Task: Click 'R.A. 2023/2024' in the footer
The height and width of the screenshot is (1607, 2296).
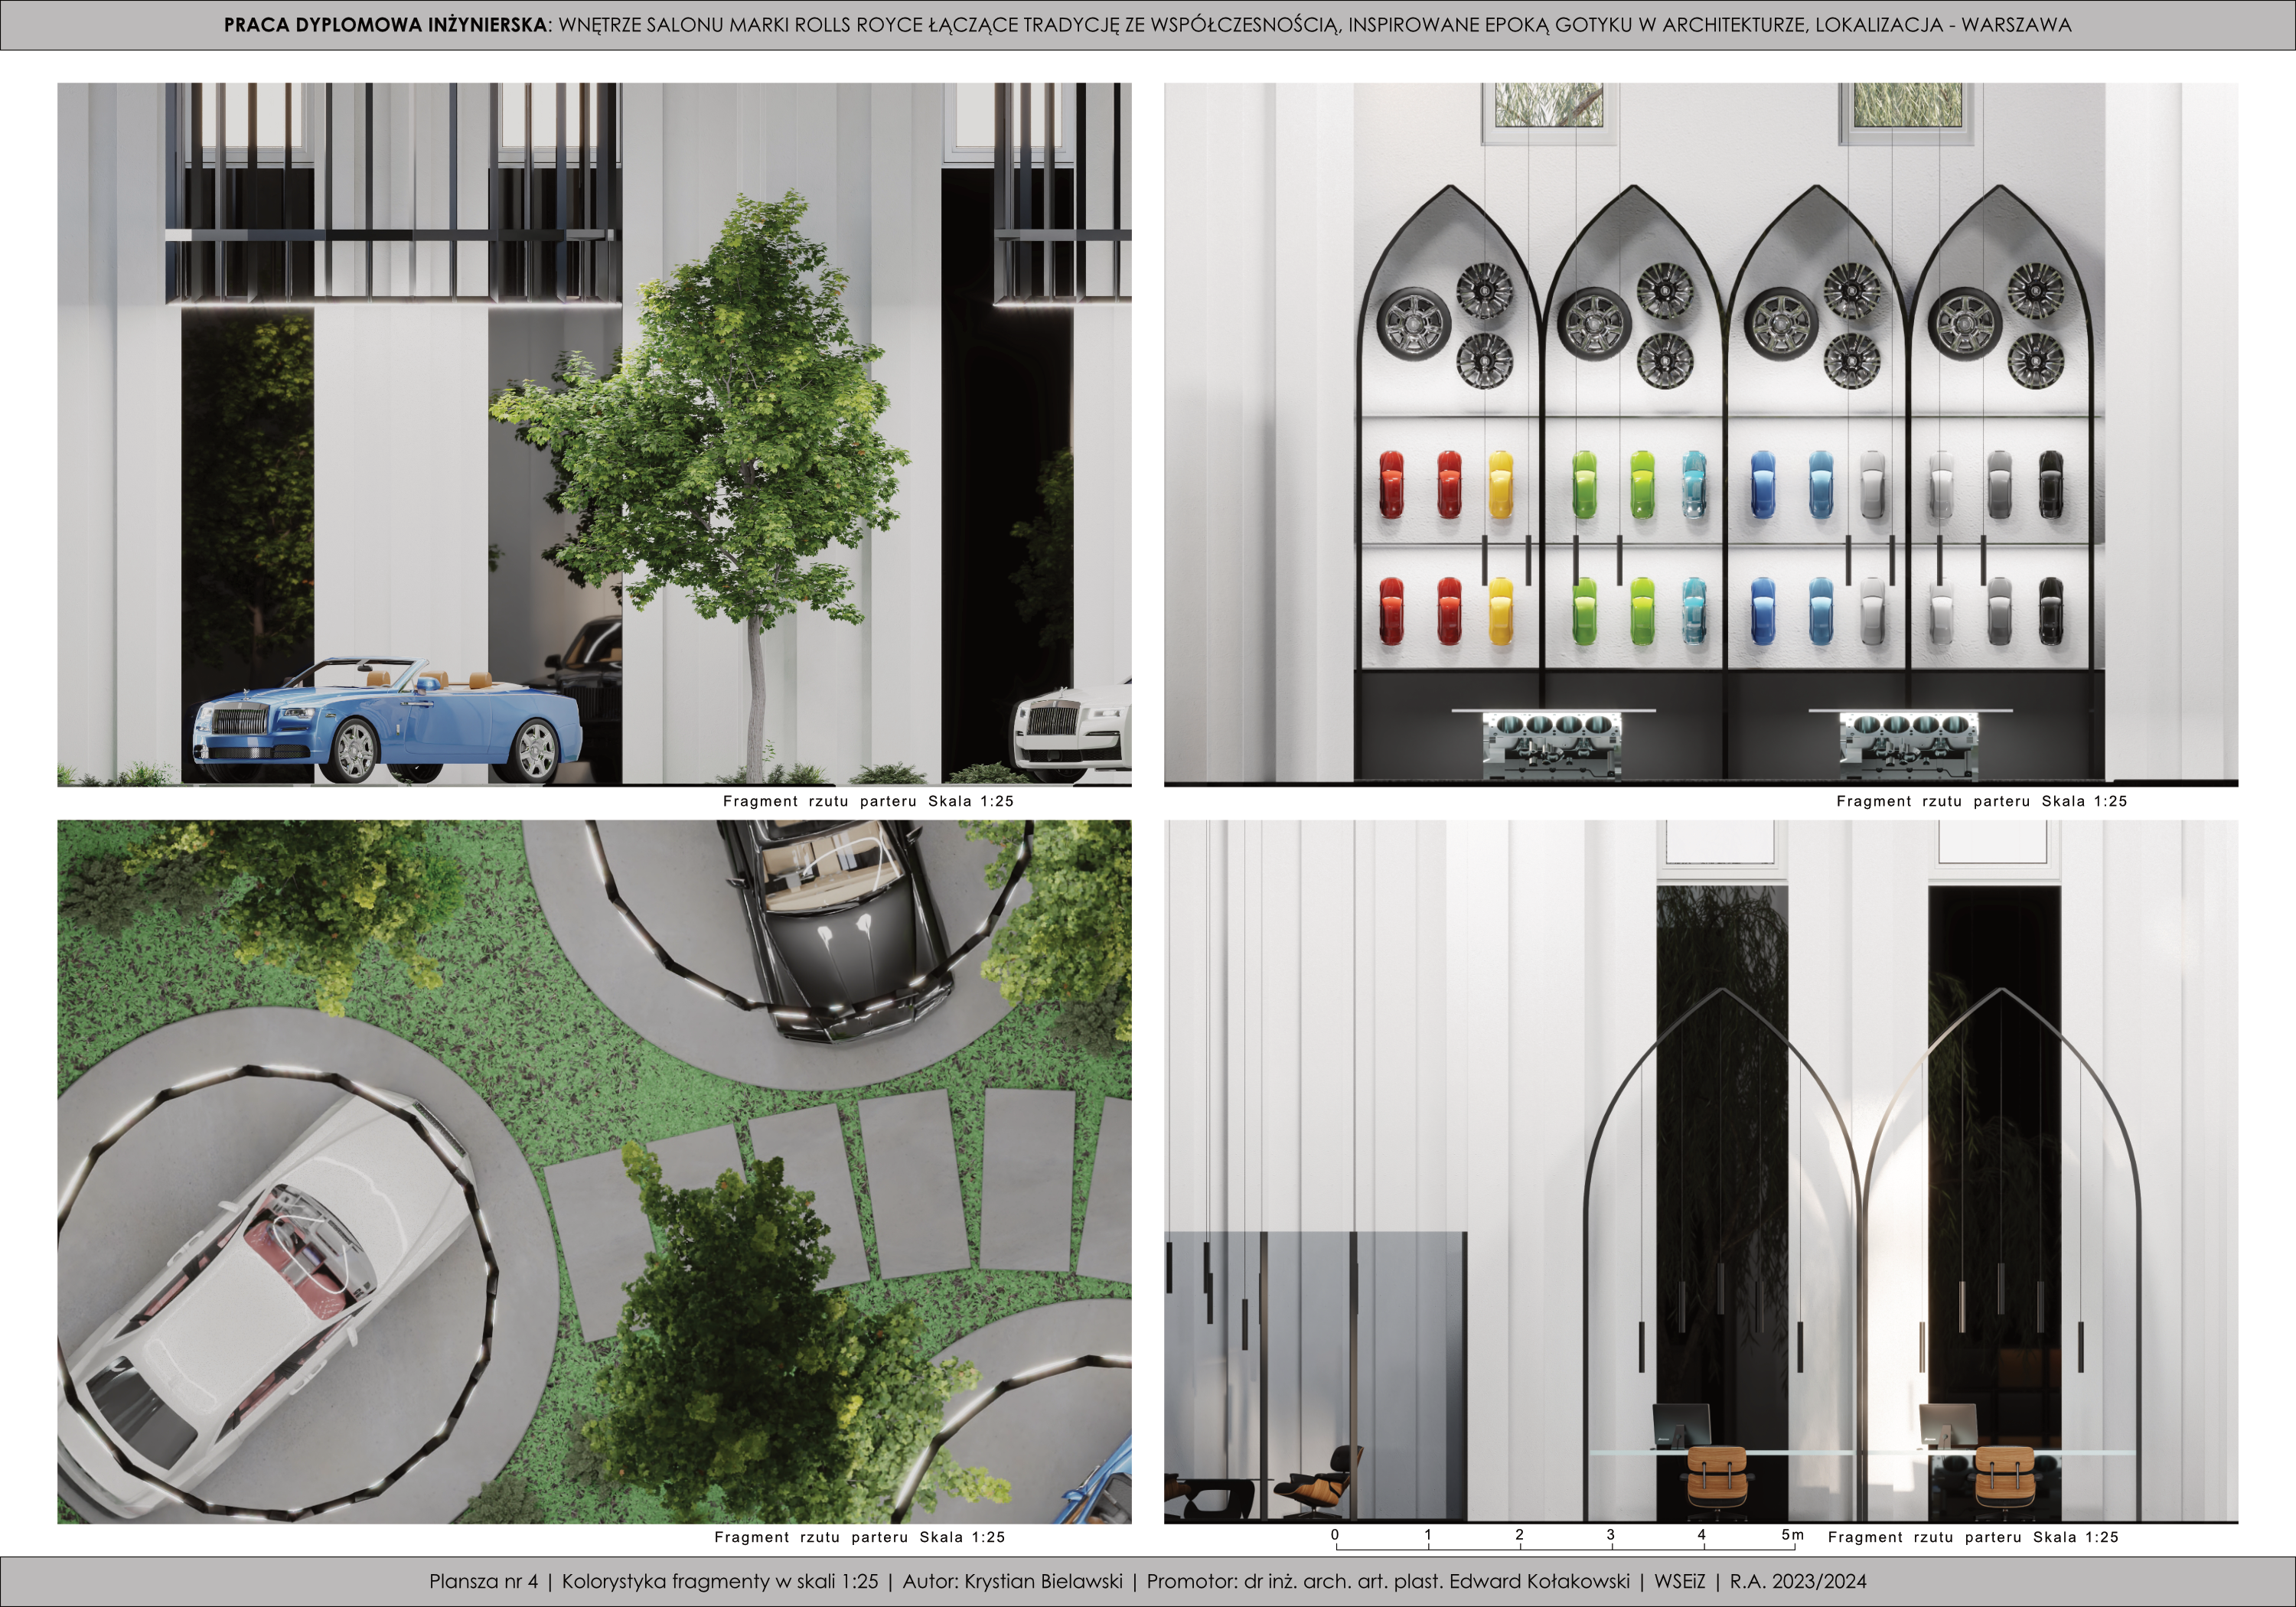Action: tap(1798, 1581)
